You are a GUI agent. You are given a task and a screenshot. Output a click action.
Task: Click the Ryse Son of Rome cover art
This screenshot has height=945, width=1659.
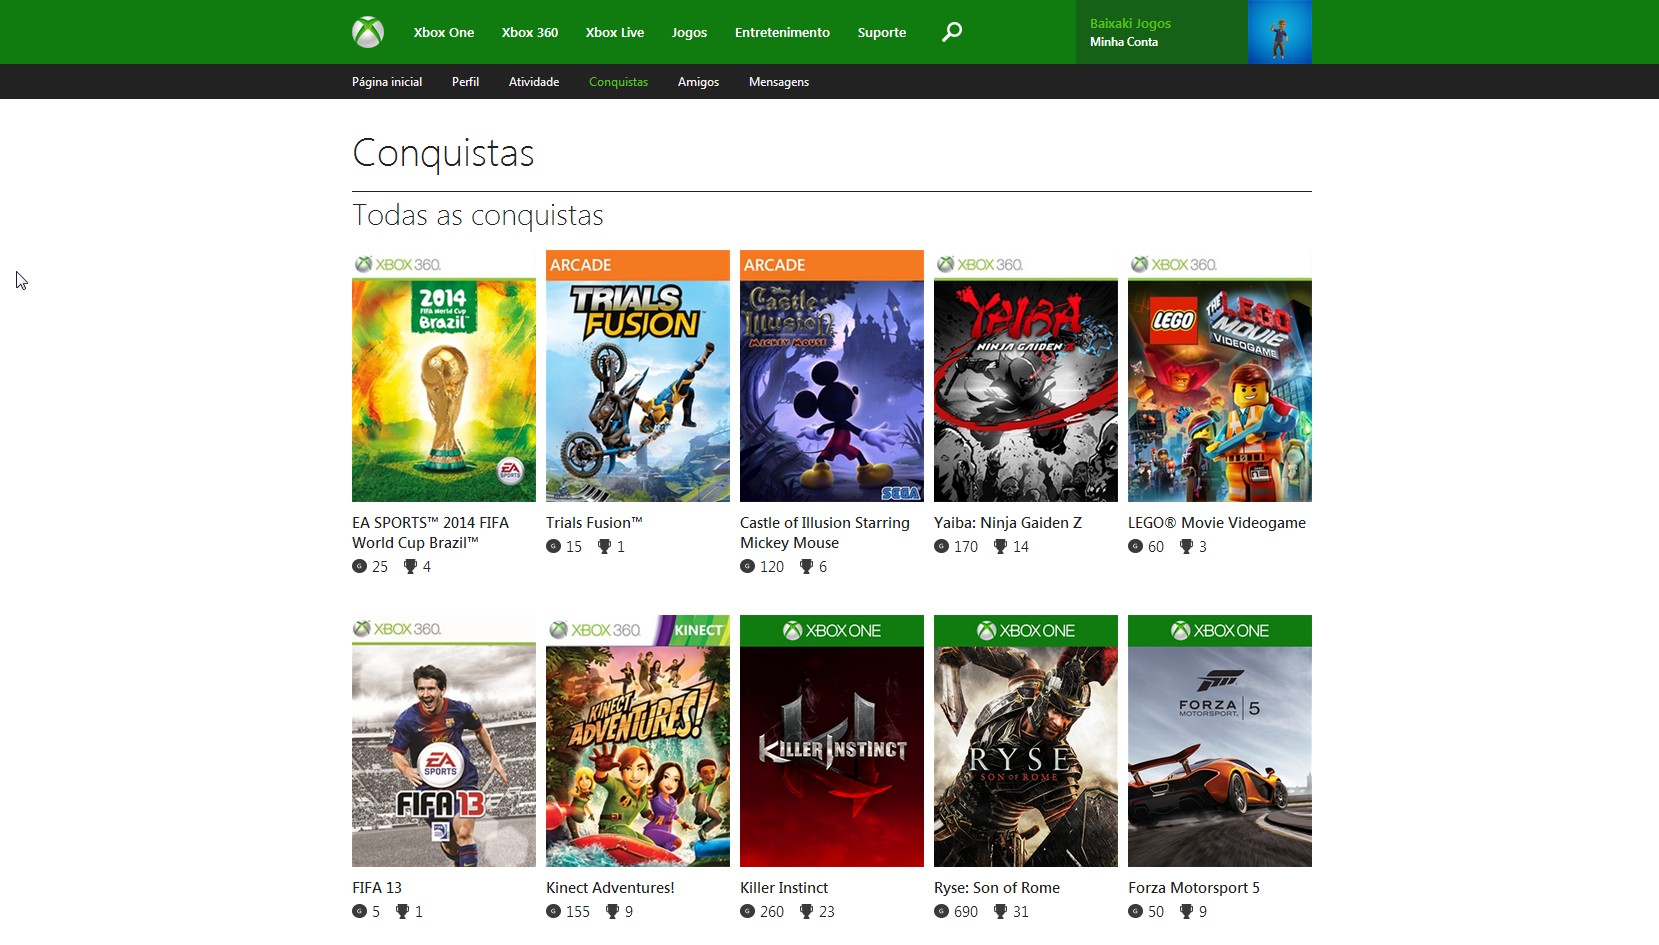(1026, 741)
